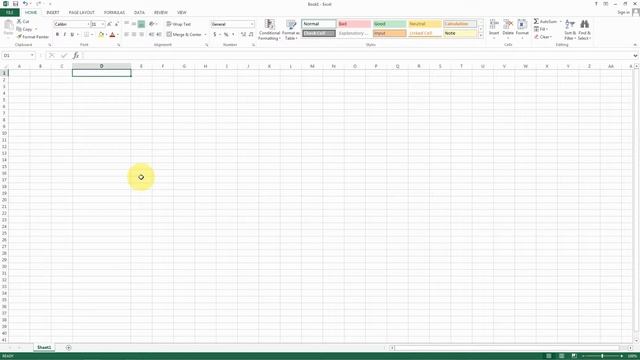Click the Percent Style icon
Viewport: 640px width, 360px height.
(226, 35)
